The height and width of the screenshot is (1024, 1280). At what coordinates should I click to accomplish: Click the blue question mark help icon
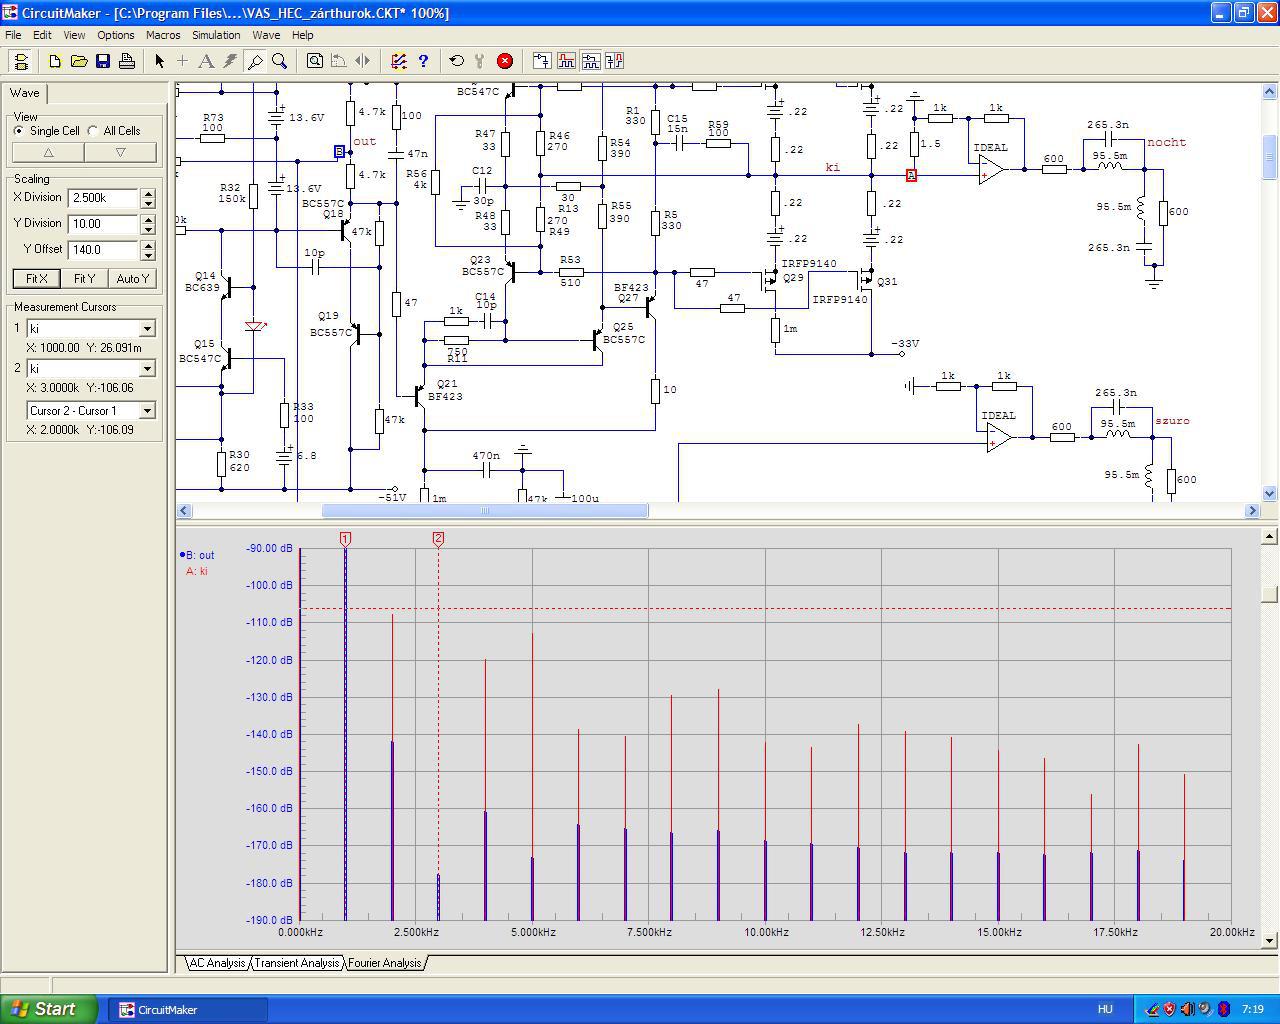click(x=423, y=61)
